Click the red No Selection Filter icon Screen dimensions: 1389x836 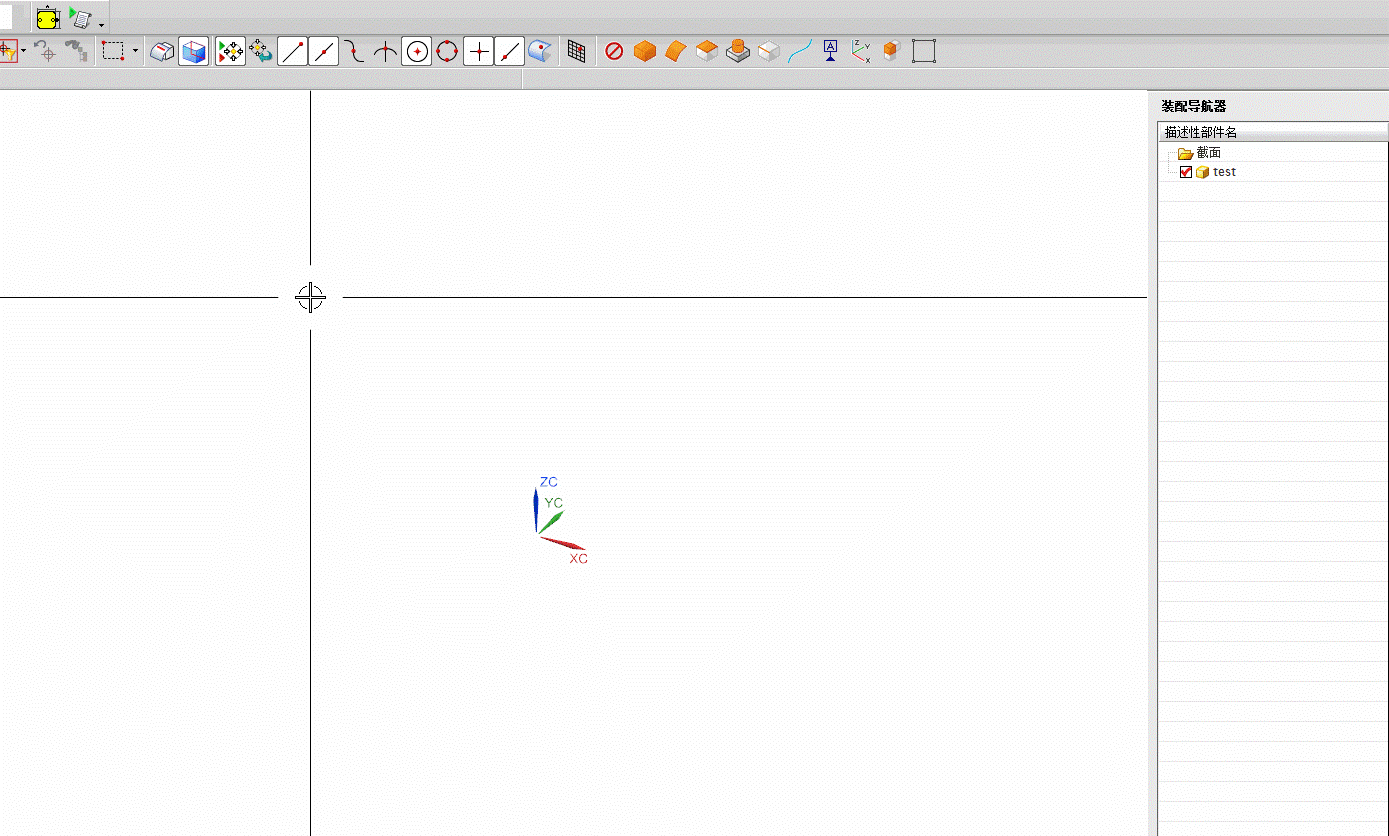[x=614, y=51]
